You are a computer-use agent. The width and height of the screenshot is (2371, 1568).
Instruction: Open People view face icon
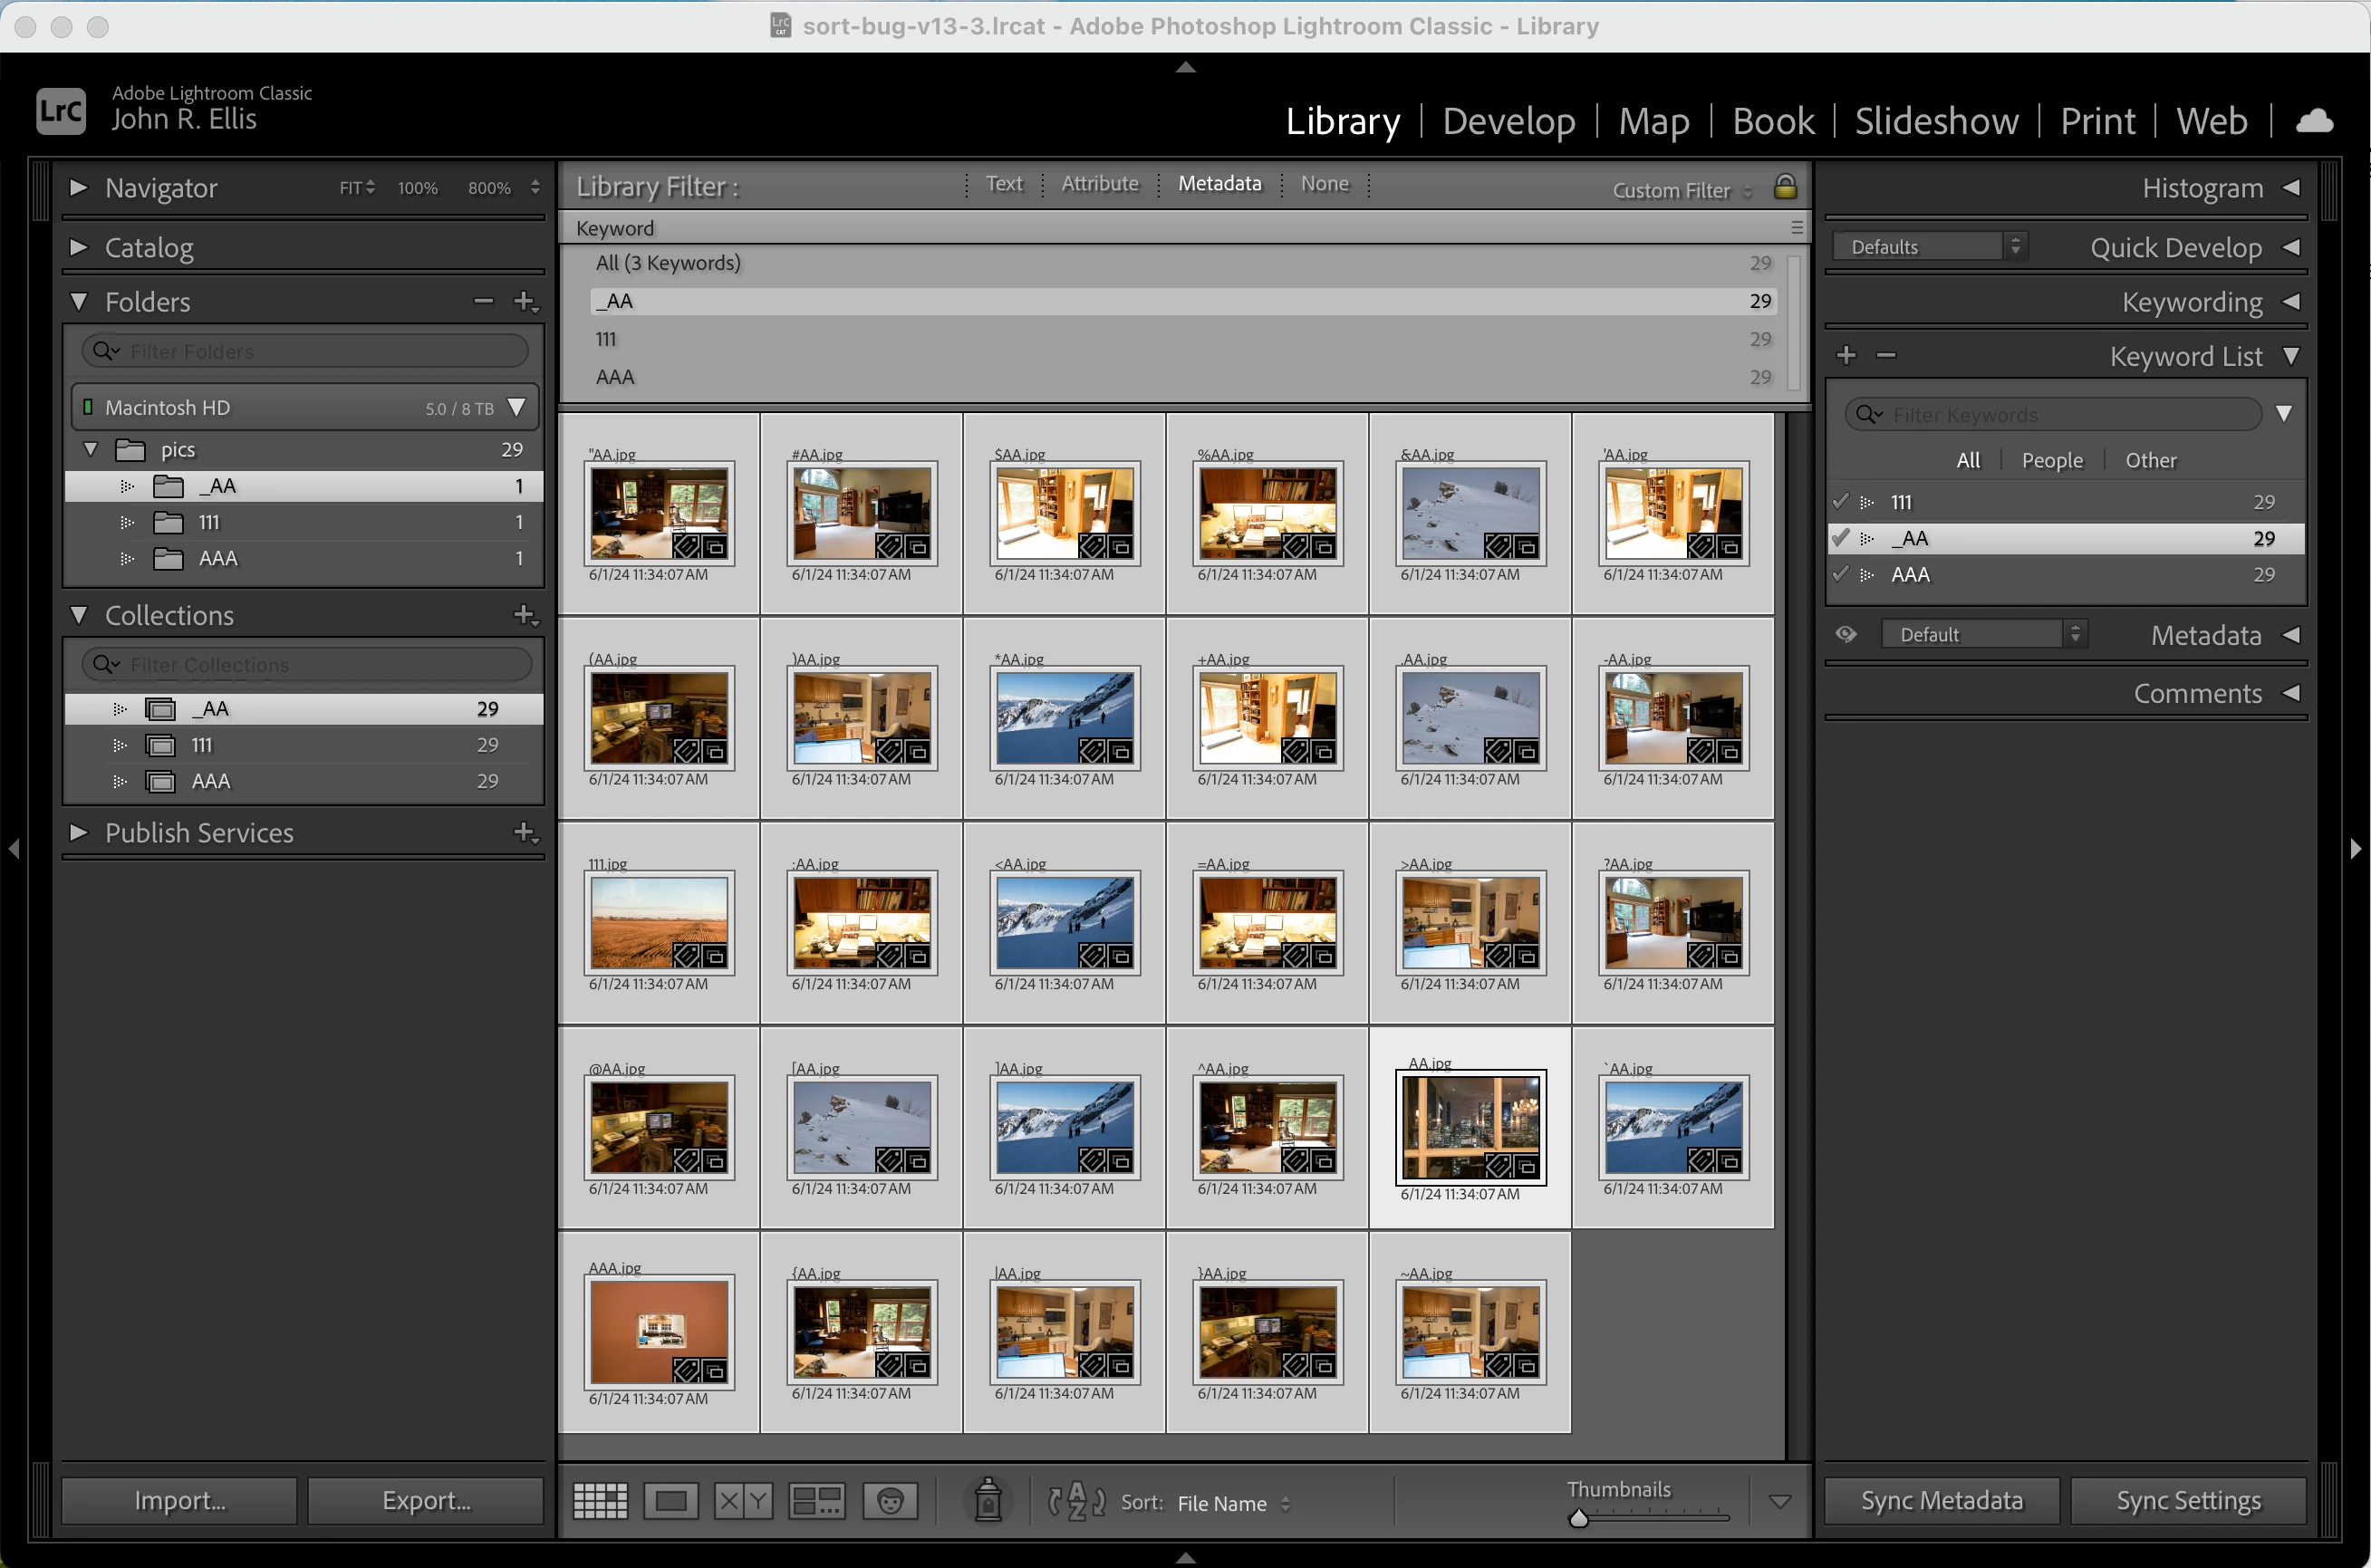pyautogui.click(x=890, y=1501)
